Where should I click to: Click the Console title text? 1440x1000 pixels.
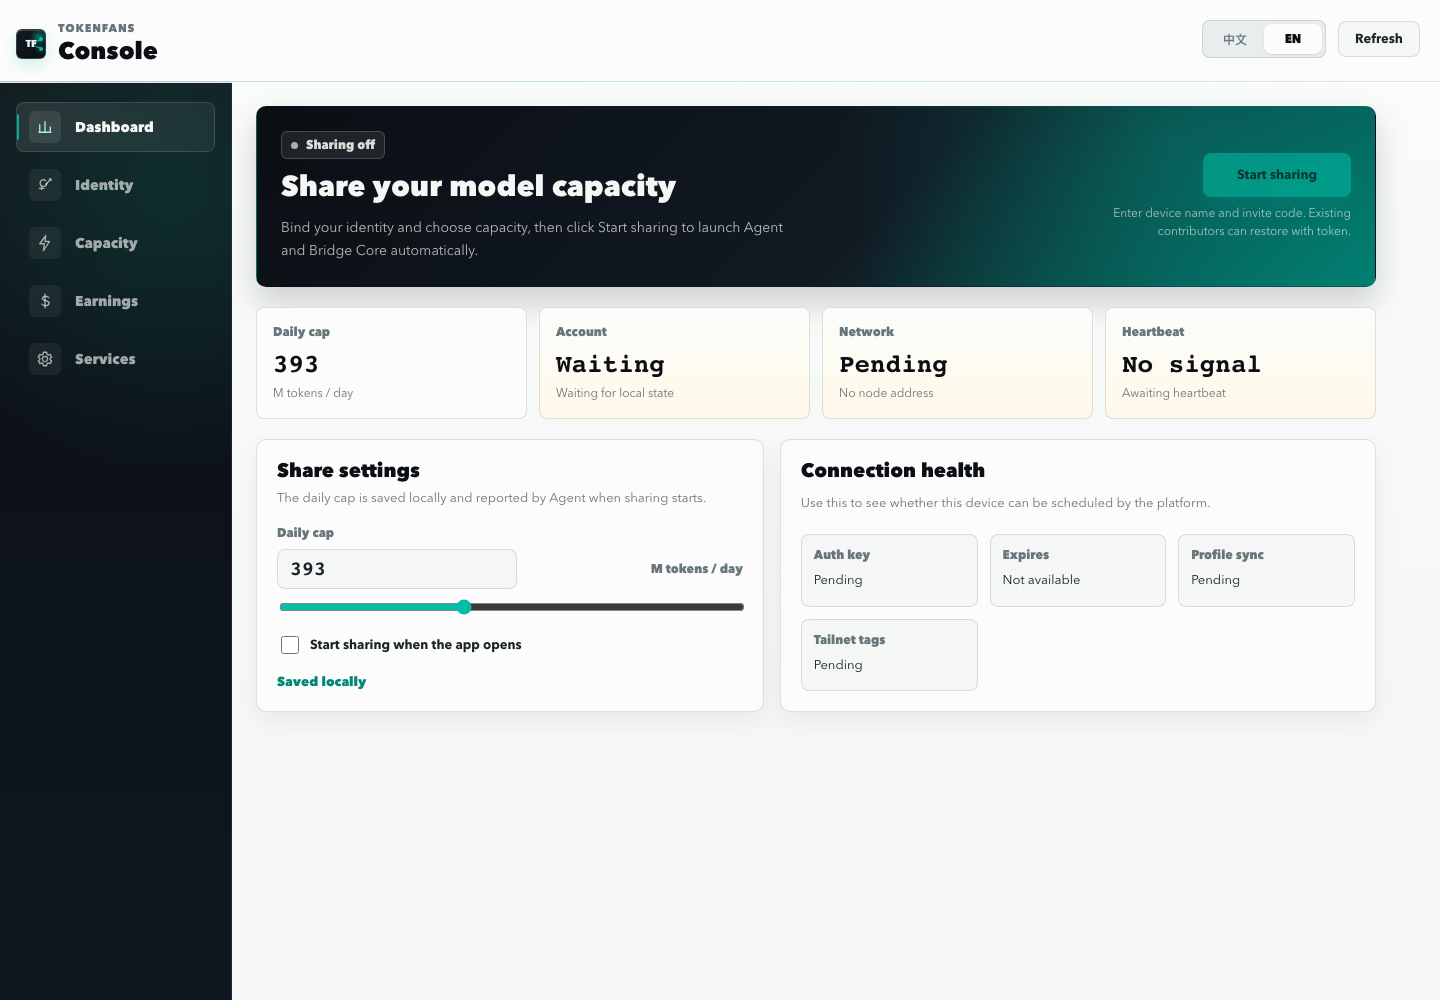pos(108,51)
